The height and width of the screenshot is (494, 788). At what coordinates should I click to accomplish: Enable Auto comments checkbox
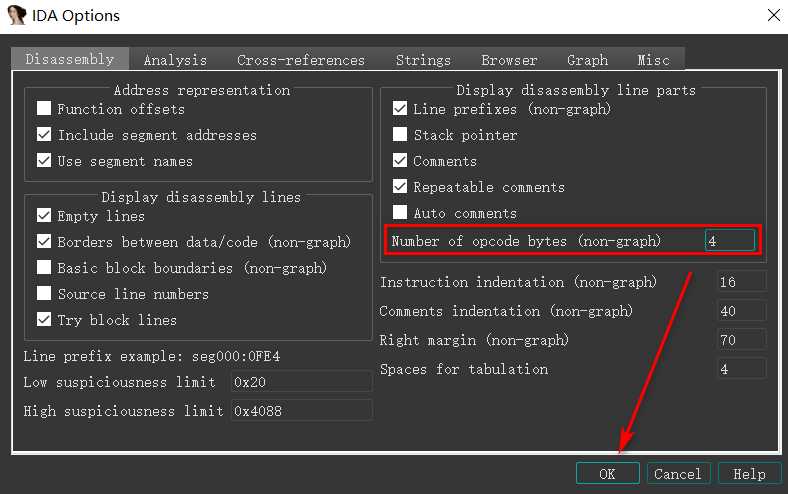[x=400, y=213]
